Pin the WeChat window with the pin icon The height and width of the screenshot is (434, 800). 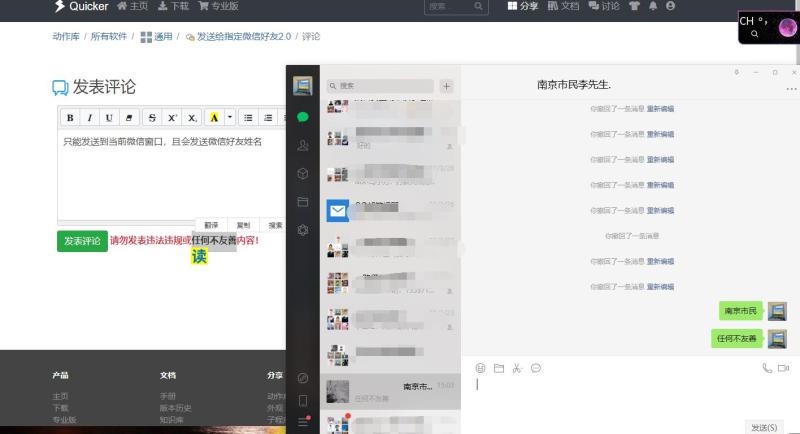coord(736,72)
